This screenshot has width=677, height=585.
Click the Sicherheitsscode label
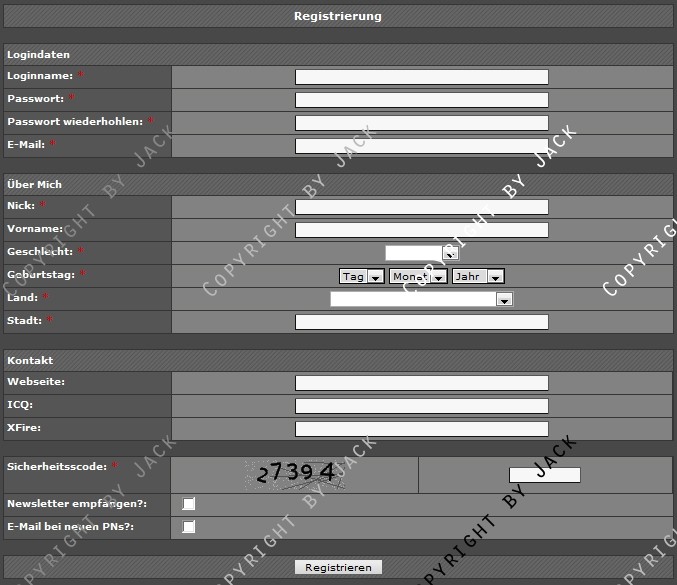point(57,467)
